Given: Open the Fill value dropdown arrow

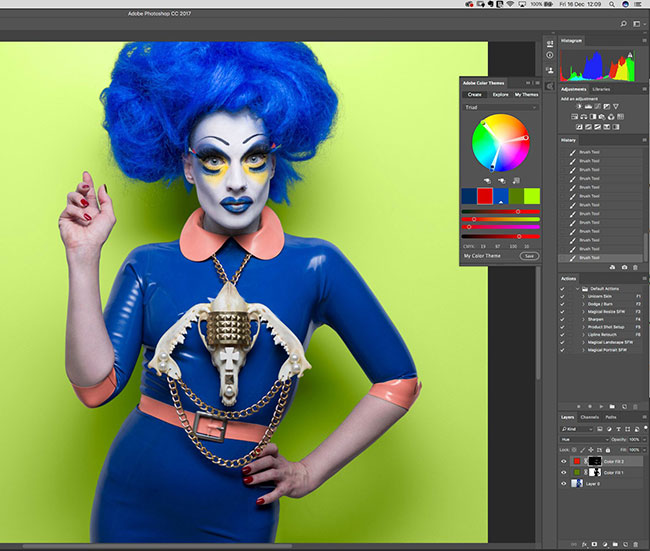Looking at the screenshot, I should click(x=645, y=450).
